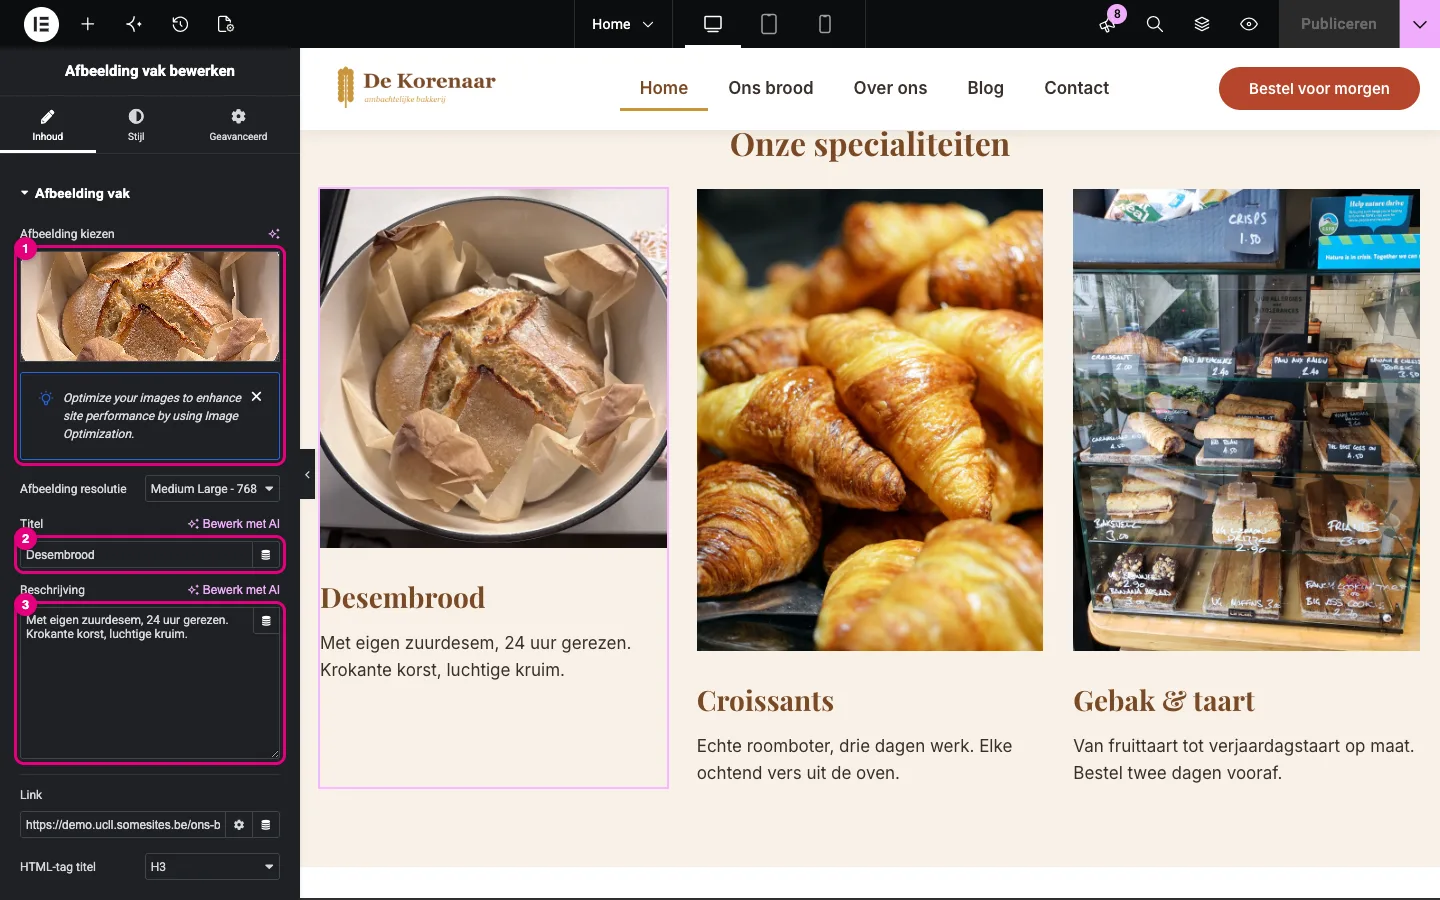This screenshot has height=900, width=1440.
Task: Open the HTML-tag titel dropdown
Action: [212, 867]
